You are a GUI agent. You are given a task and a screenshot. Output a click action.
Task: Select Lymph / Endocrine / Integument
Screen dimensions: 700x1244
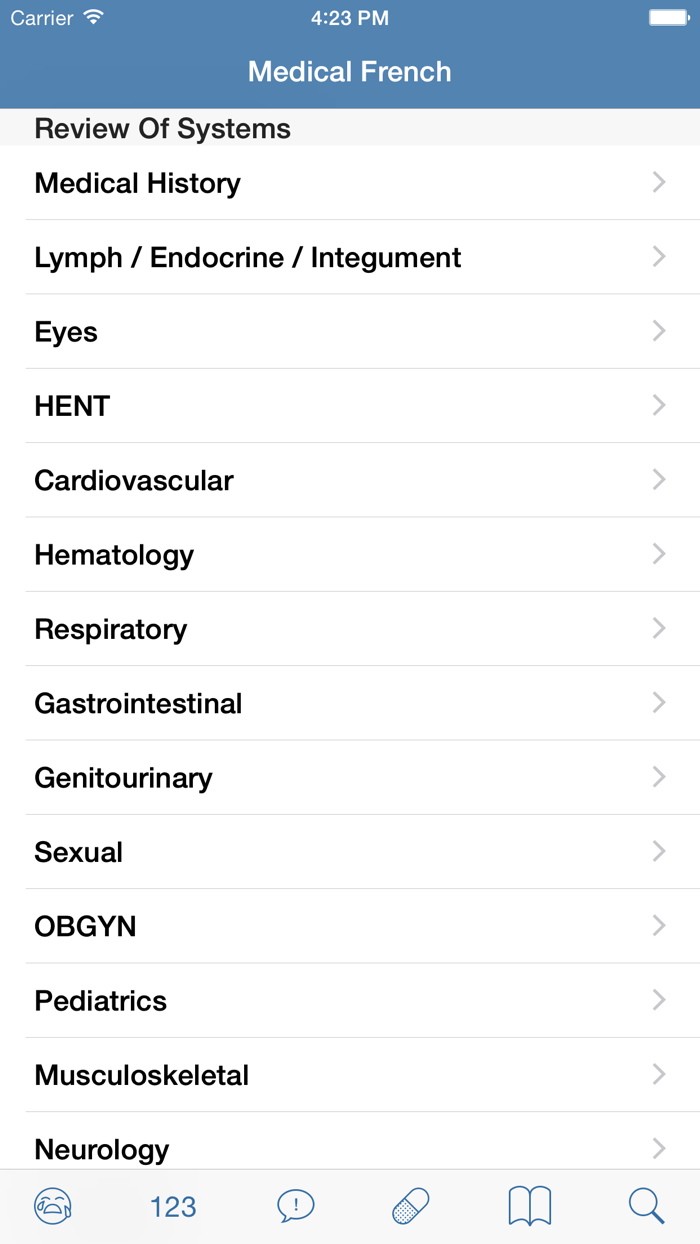point(247,257)
